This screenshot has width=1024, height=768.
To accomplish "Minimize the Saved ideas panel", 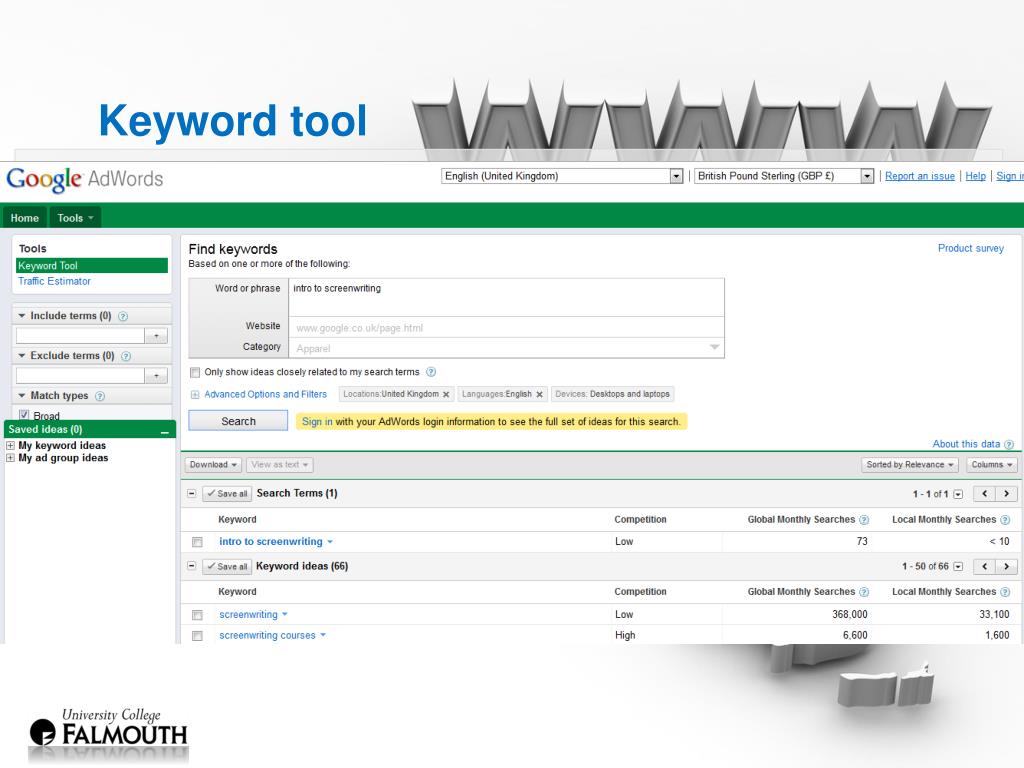I will [x=165, y=431].
